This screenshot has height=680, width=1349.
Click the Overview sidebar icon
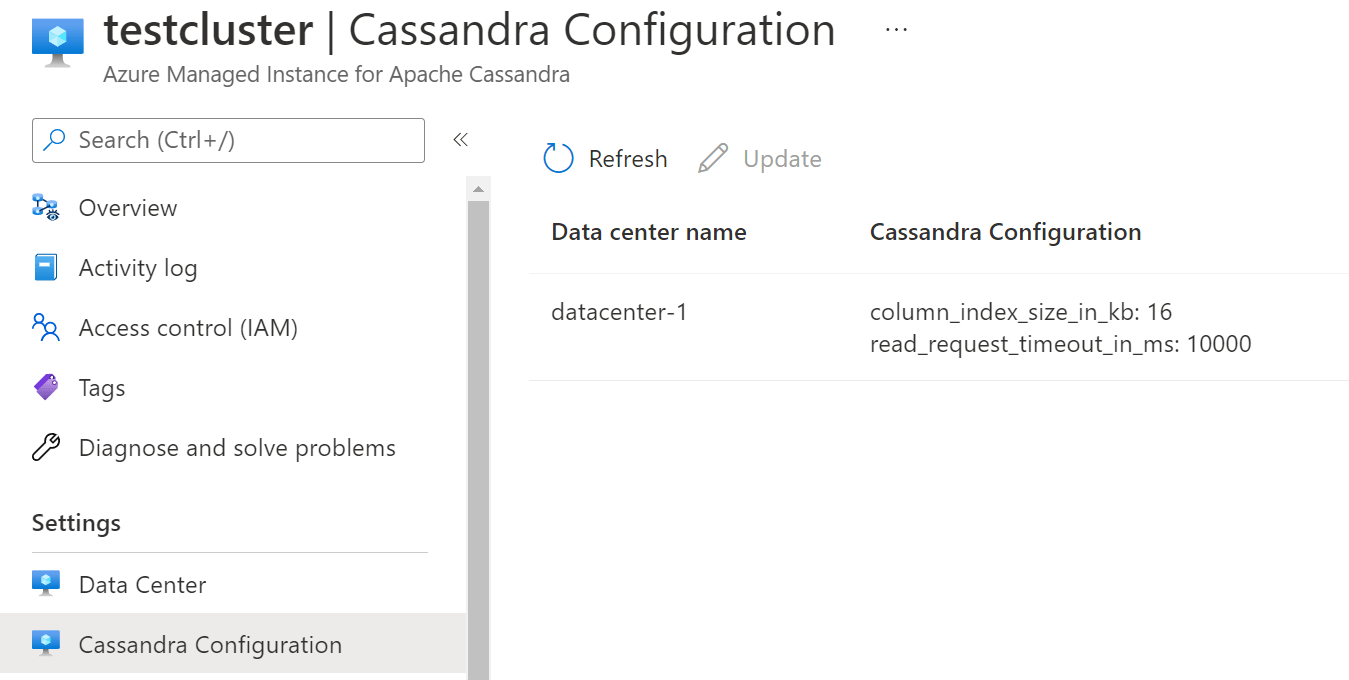[45, 207]
